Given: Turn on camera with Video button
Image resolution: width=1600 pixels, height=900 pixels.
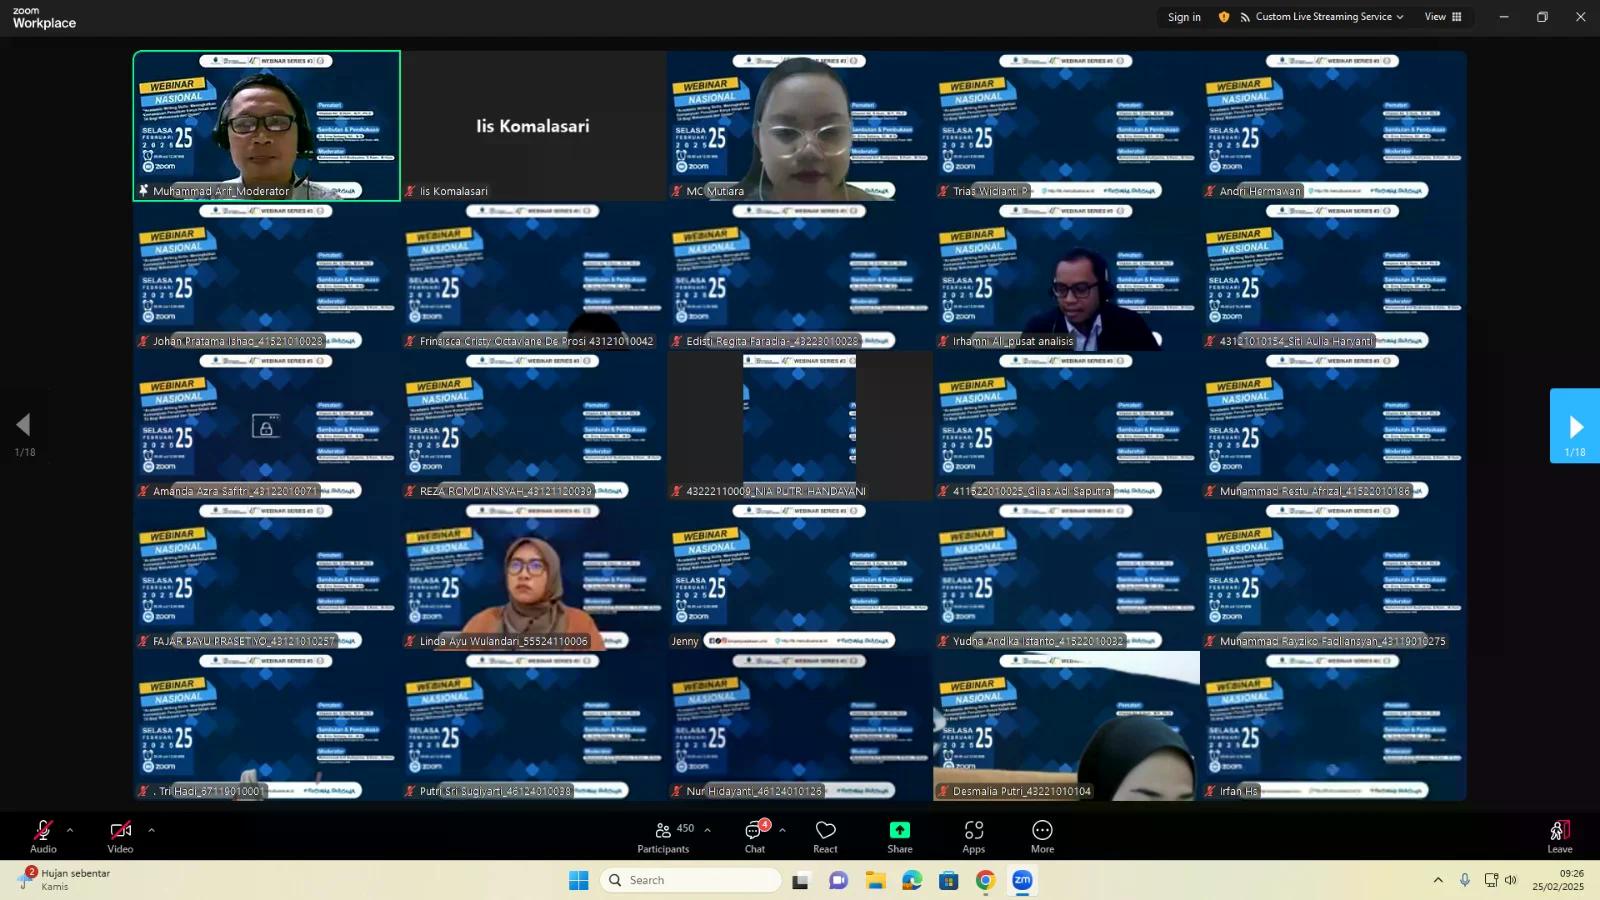Looking at the screenshot, I should (x=120, y=836).
